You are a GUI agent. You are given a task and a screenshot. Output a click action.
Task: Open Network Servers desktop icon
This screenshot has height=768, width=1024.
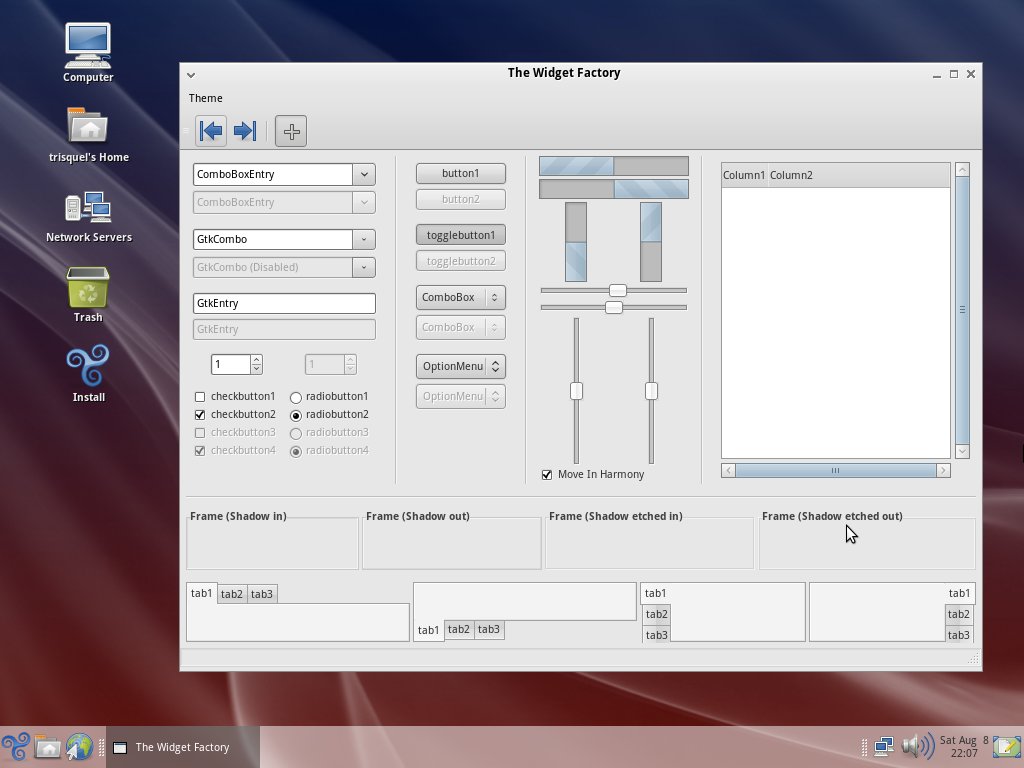[x=88, y=208]
